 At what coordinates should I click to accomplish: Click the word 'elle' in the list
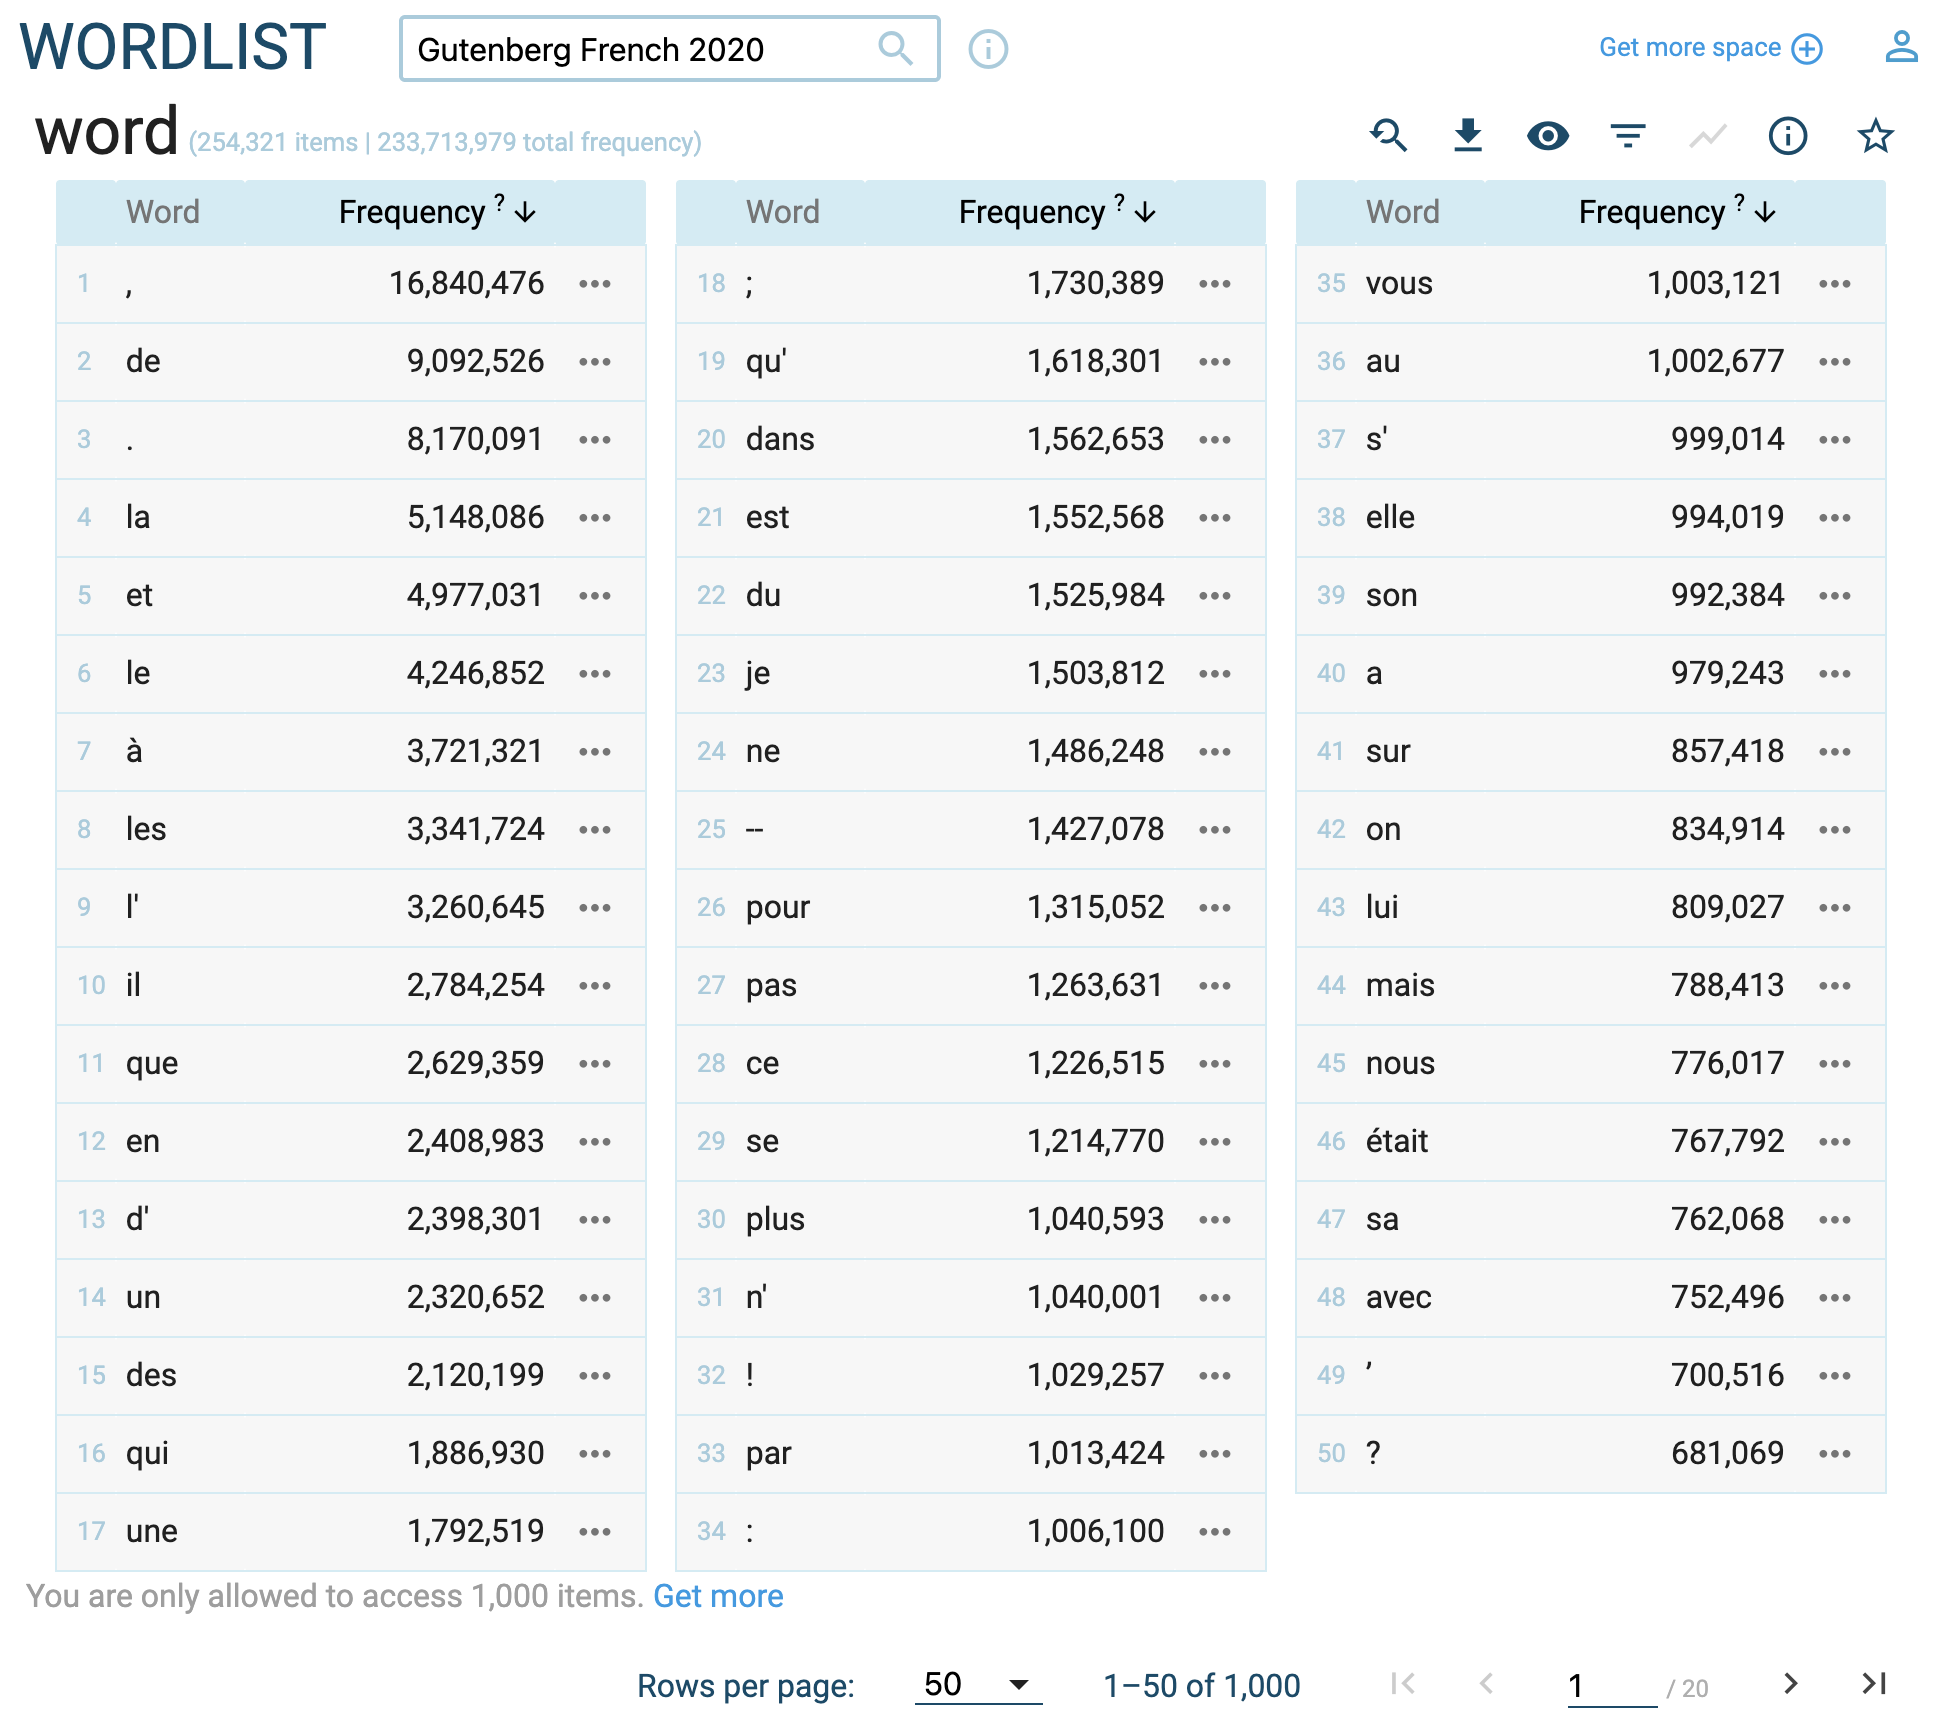1390,517
